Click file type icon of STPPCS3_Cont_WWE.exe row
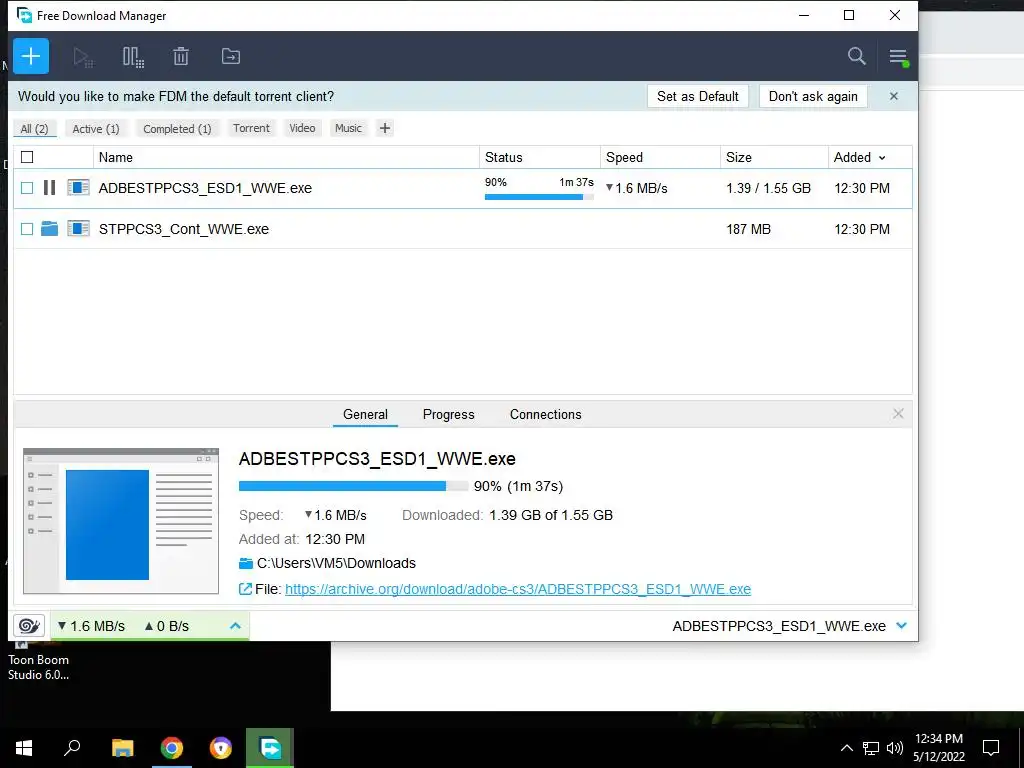 78,229
